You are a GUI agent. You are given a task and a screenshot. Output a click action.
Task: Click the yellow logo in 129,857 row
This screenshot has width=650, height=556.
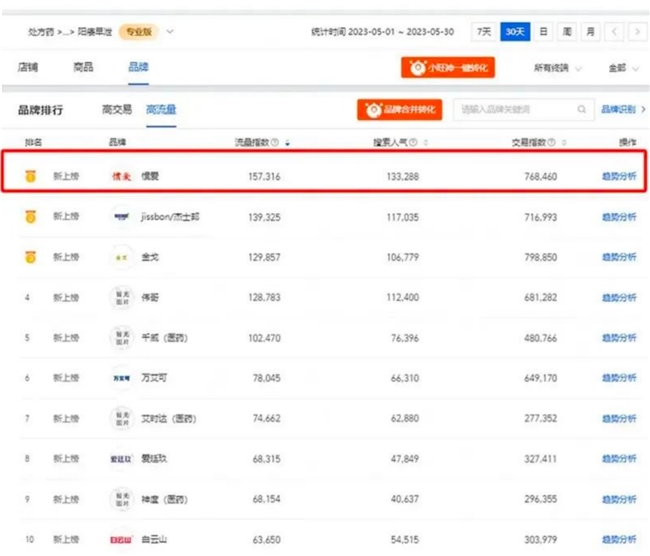121,257
